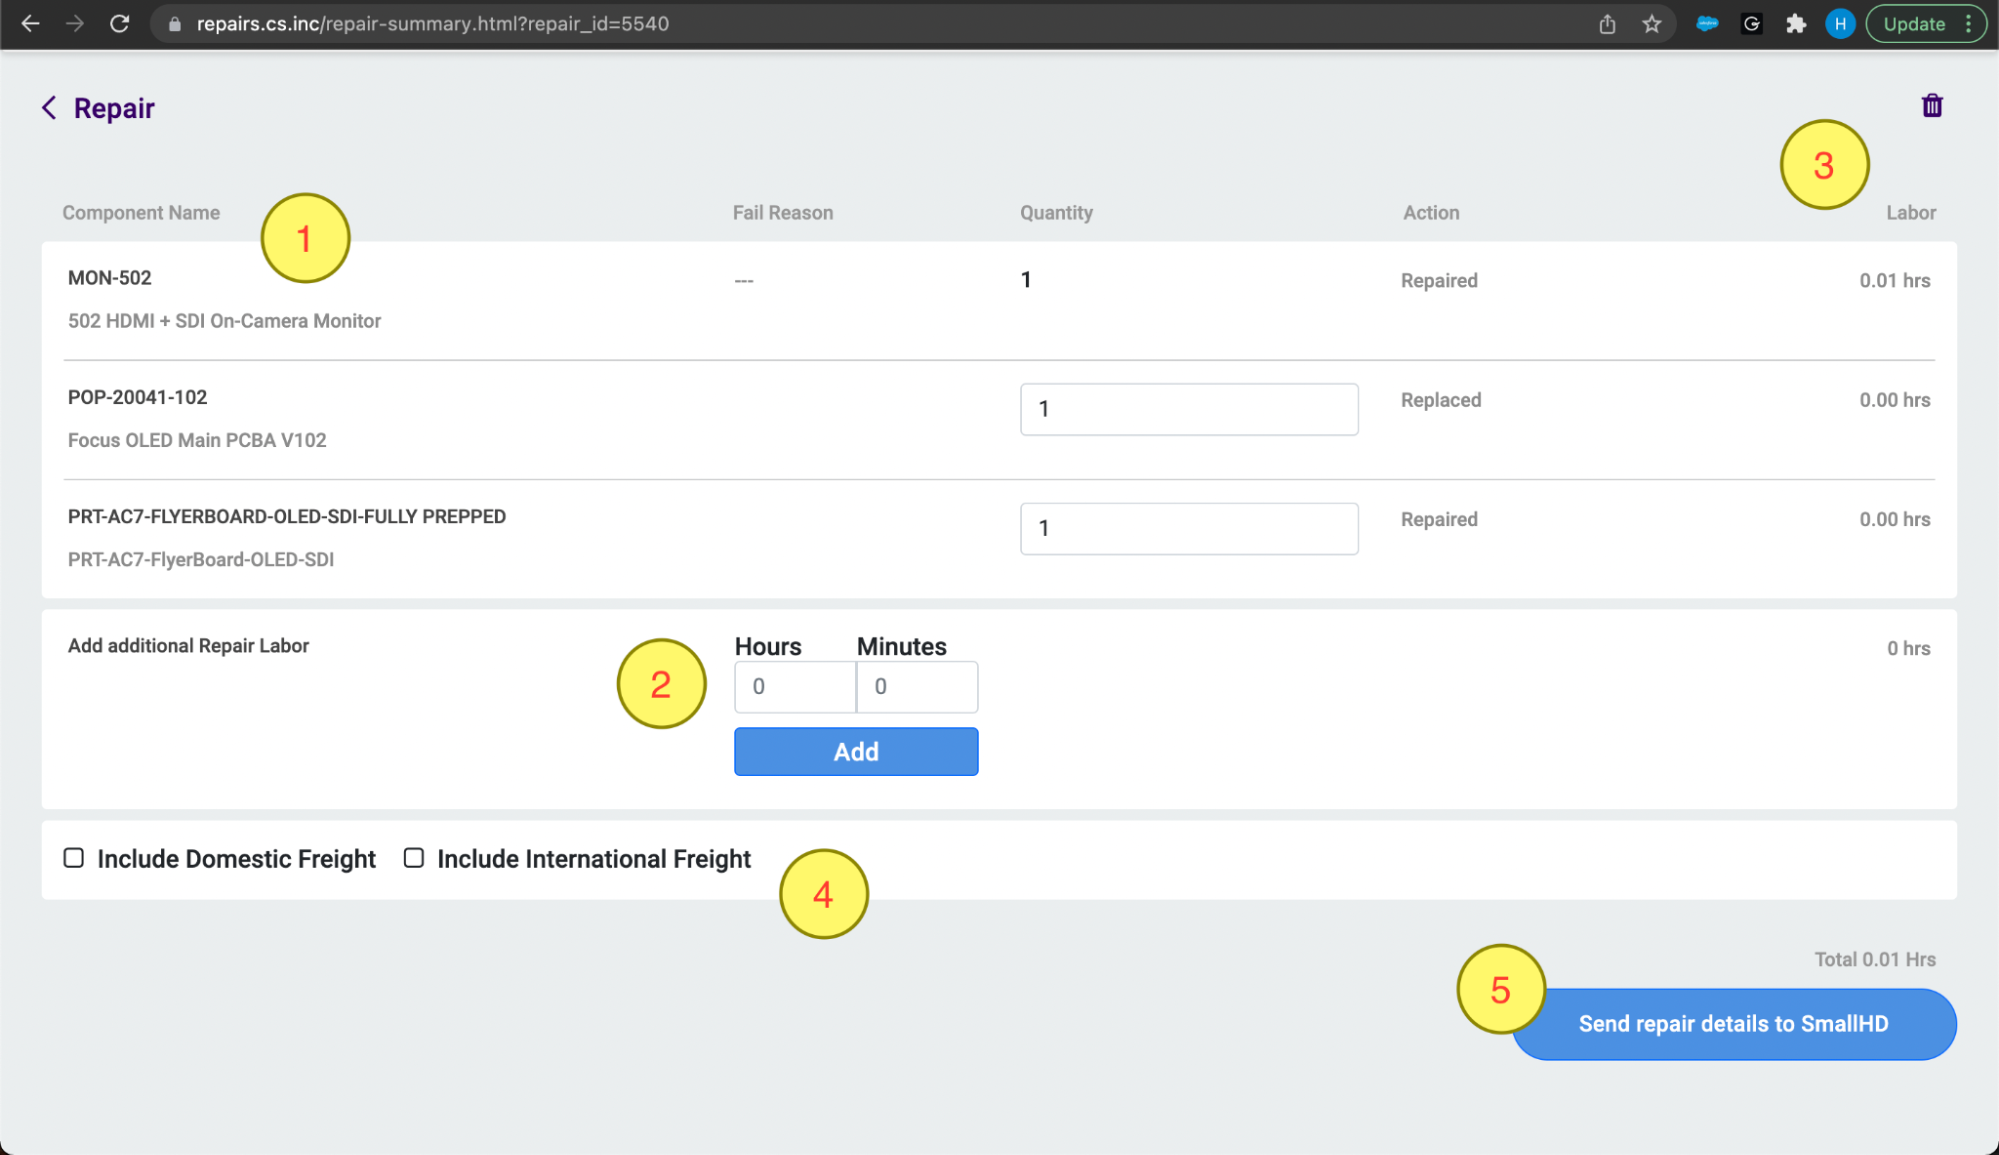The height and width of the screenshot is (1155, 1999).
Task: Click the Update browser button
Action: pos(1913,24)
